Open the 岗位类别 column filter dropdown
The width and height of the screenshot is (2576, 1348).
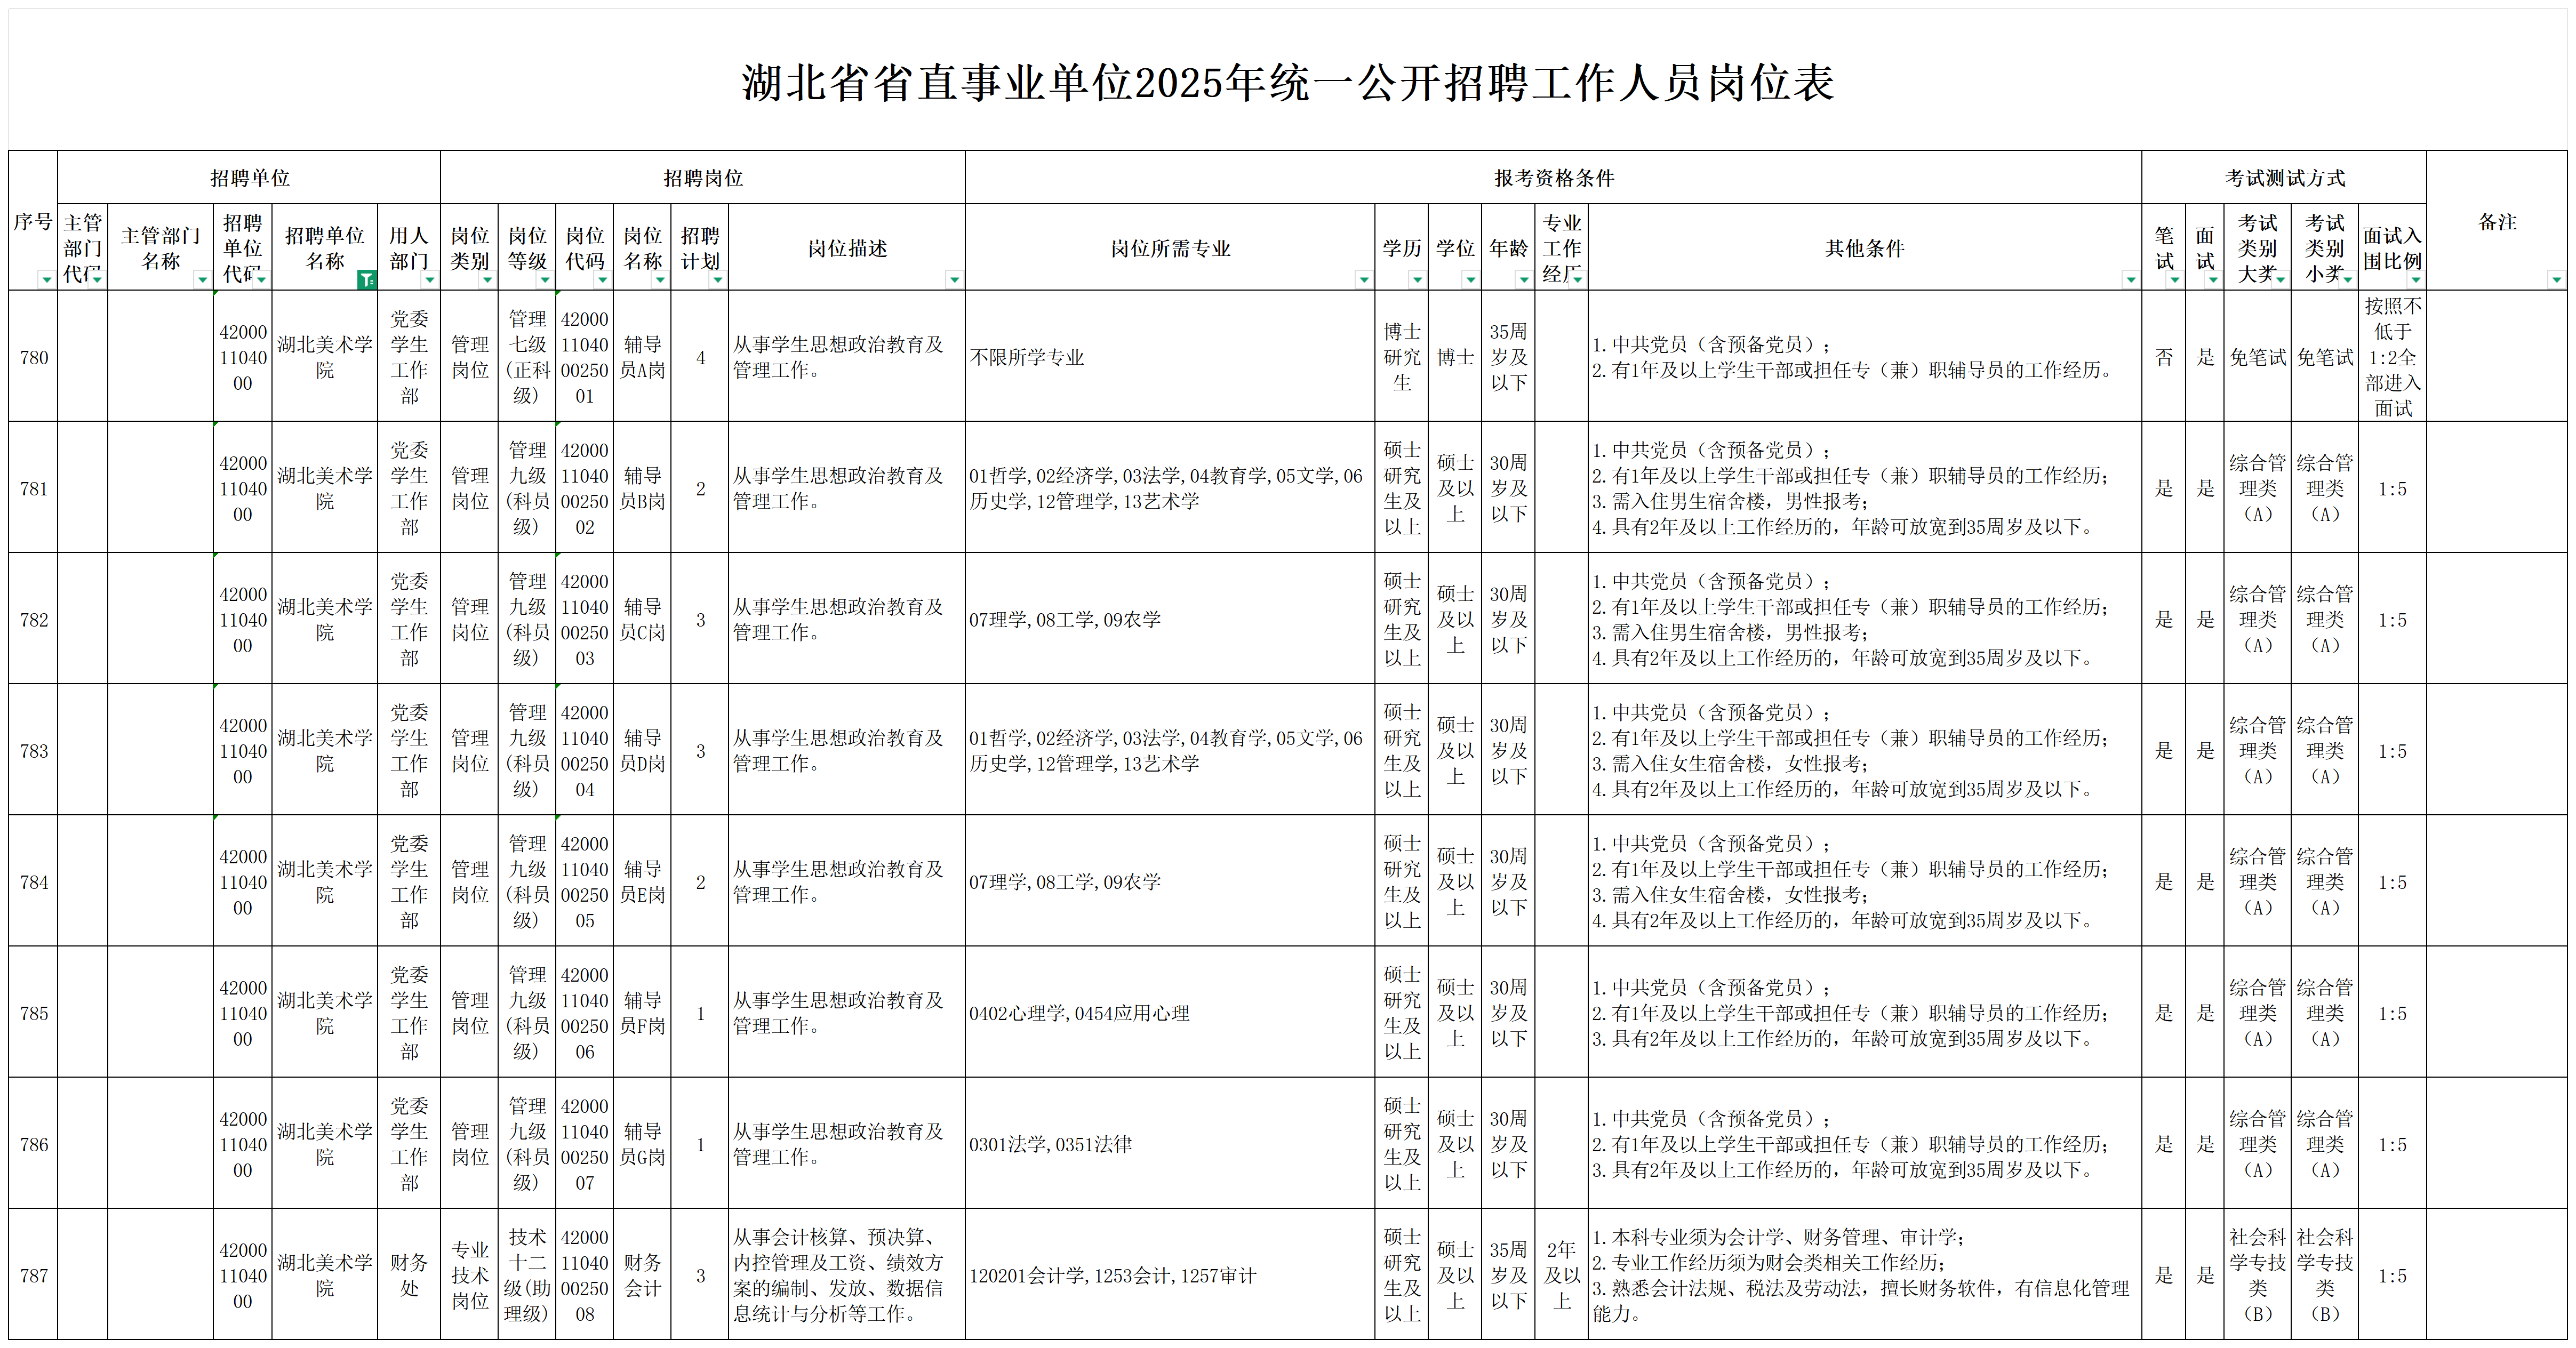(x=488, y=280)
